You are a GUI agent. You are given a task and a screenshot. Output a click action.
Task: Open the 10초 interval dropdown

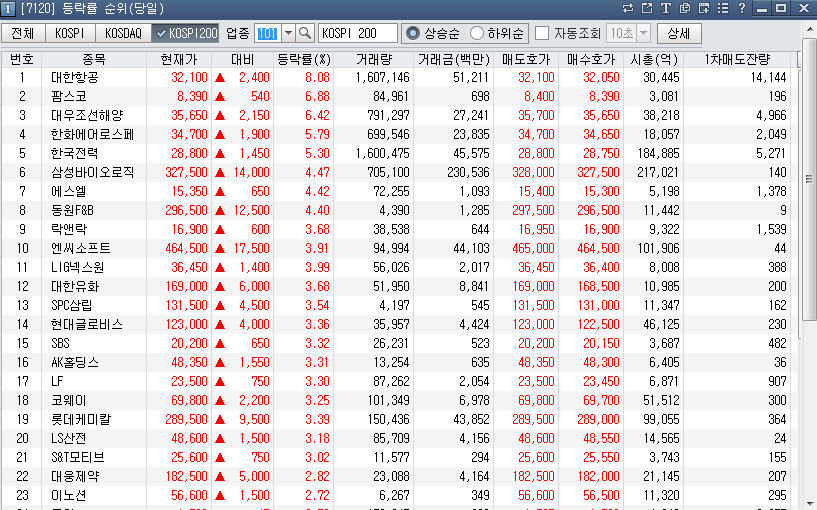[643, 33]
